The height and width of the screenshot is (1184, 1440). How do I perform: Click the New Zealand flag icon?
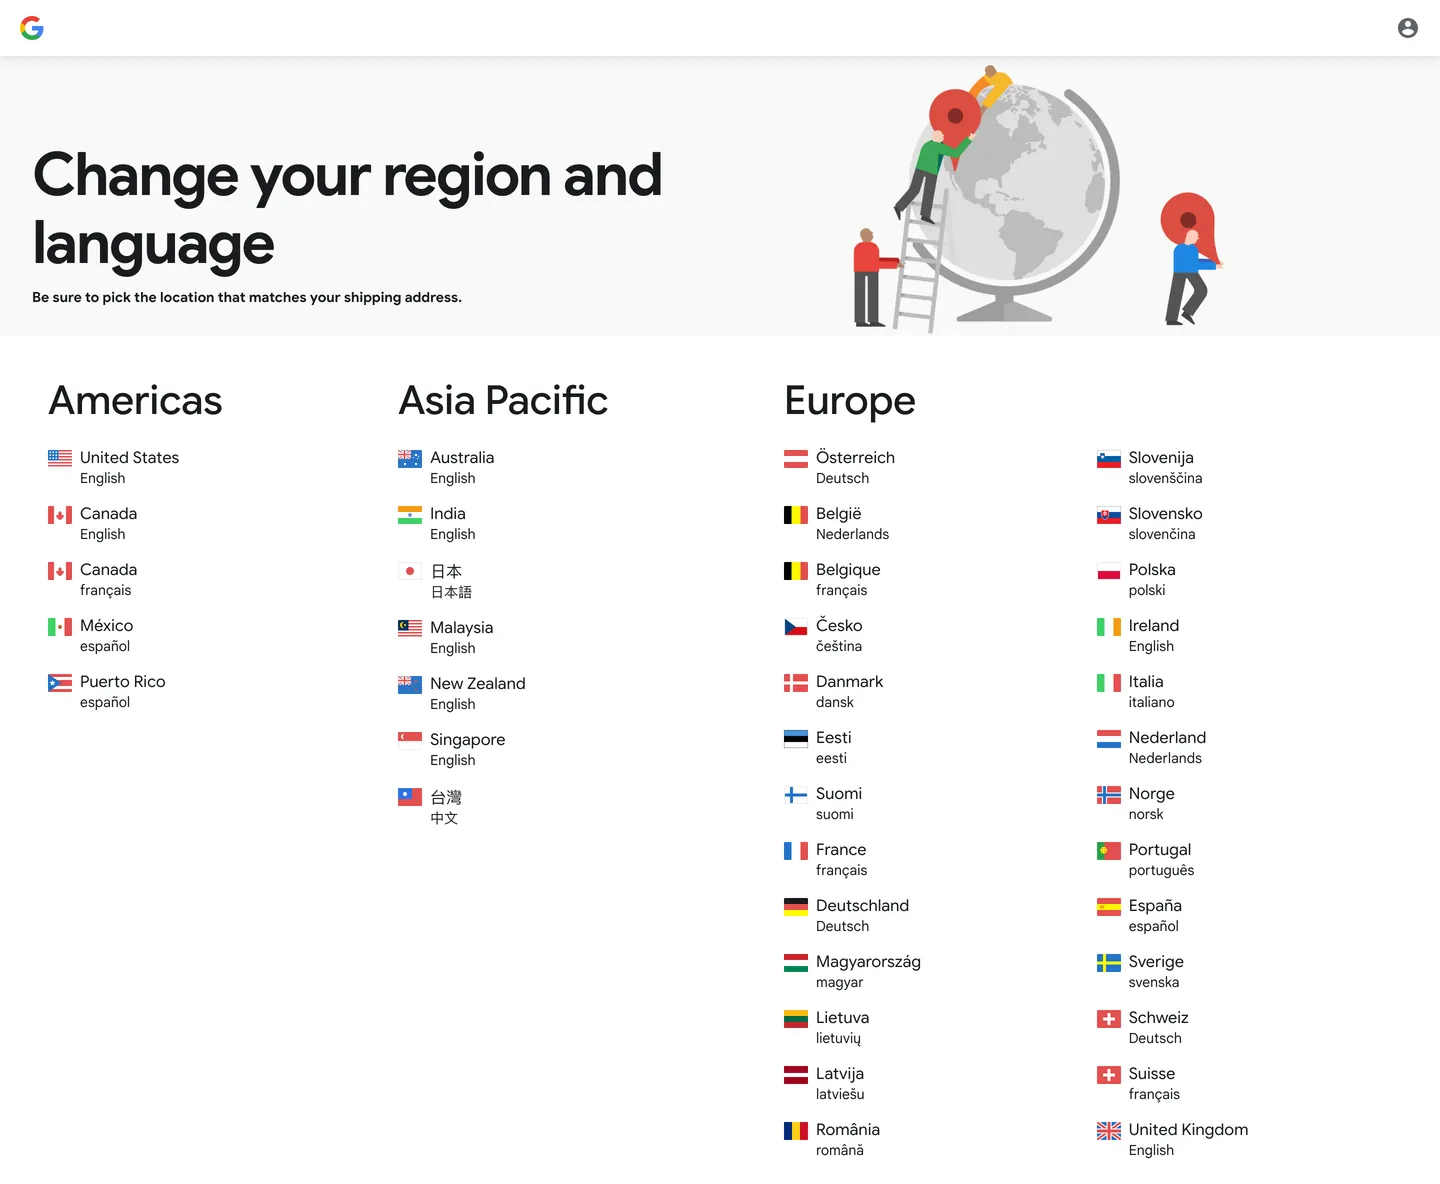pyautogui.click(x=410, y=684)
